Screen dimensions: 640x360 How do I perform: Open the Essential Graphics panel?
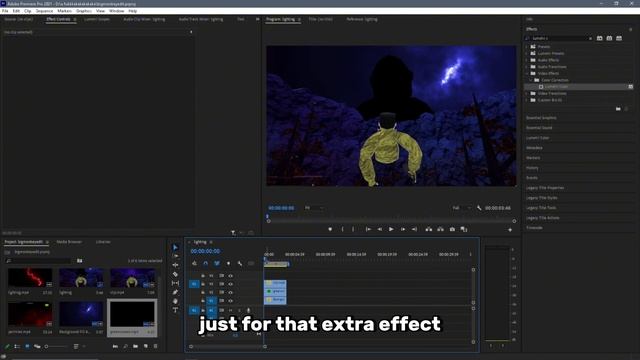click(x=541, y=118)
